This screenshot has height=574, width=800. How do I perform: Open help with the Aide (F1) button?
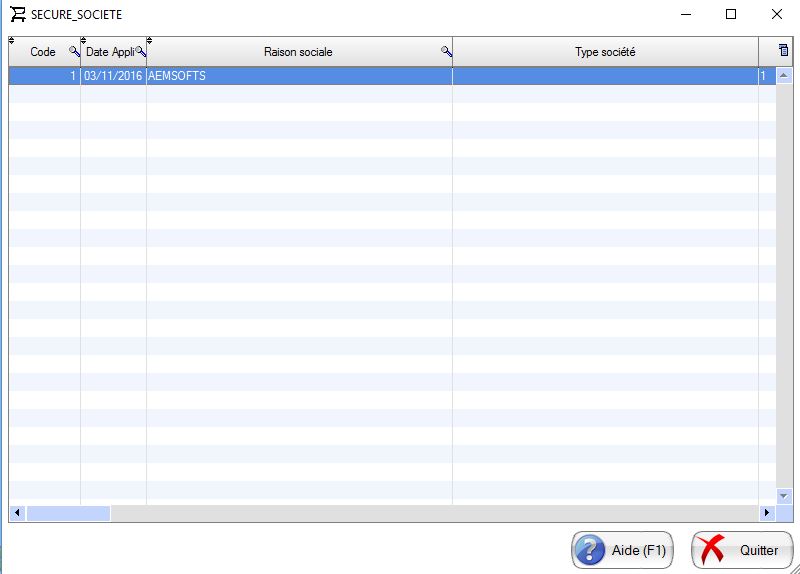(x=623, y=550)
